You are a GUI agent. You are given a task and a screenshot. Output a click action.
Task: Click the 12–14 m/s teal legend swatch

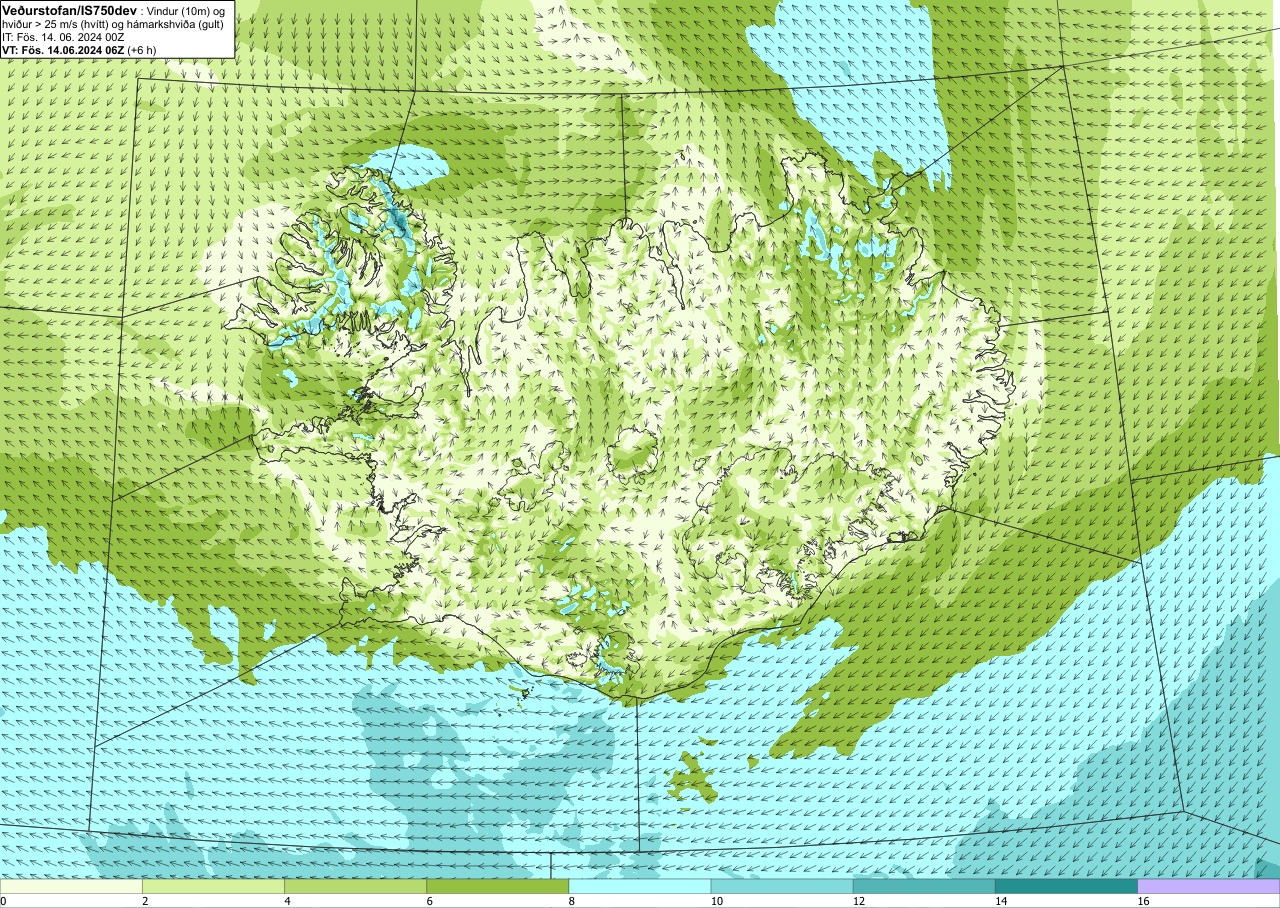pyautogui.click(x=924, y=886)
